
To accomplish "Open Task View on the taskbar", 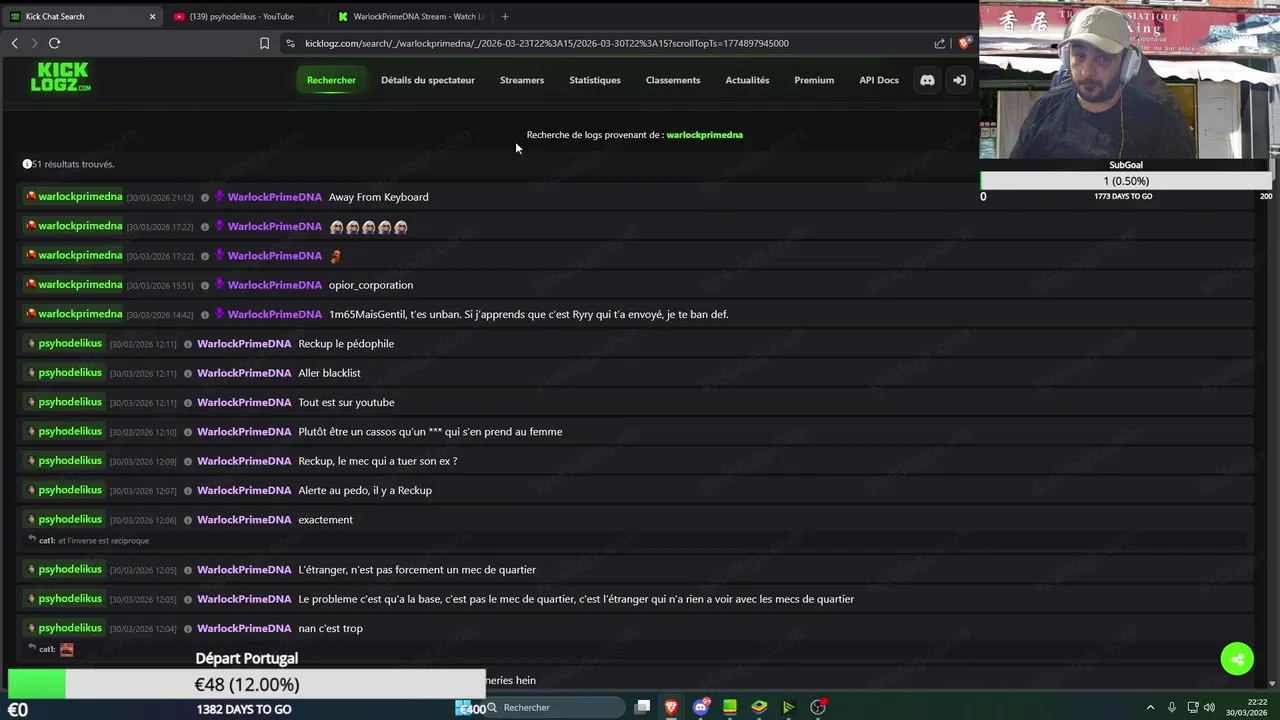I will pos(642,707).
